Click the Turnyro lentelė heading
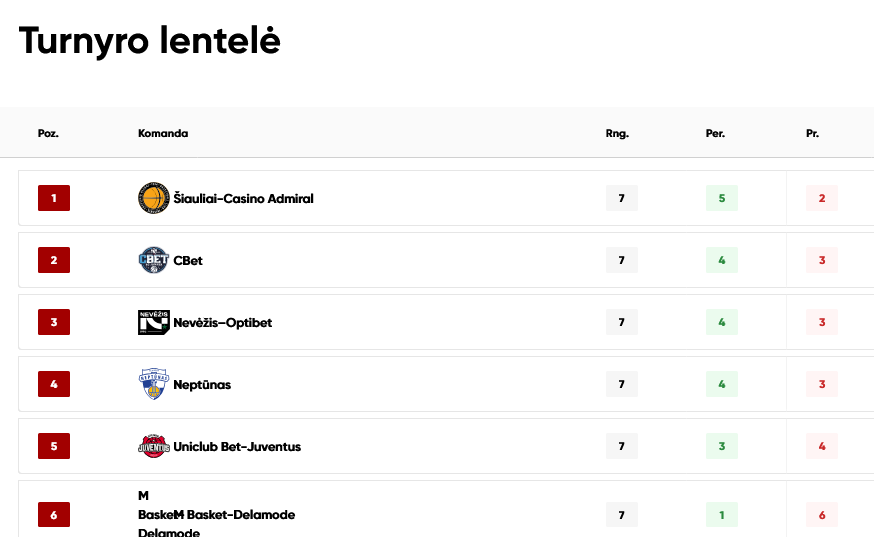This screenshot has width=874, height=537. click(149, 41)
